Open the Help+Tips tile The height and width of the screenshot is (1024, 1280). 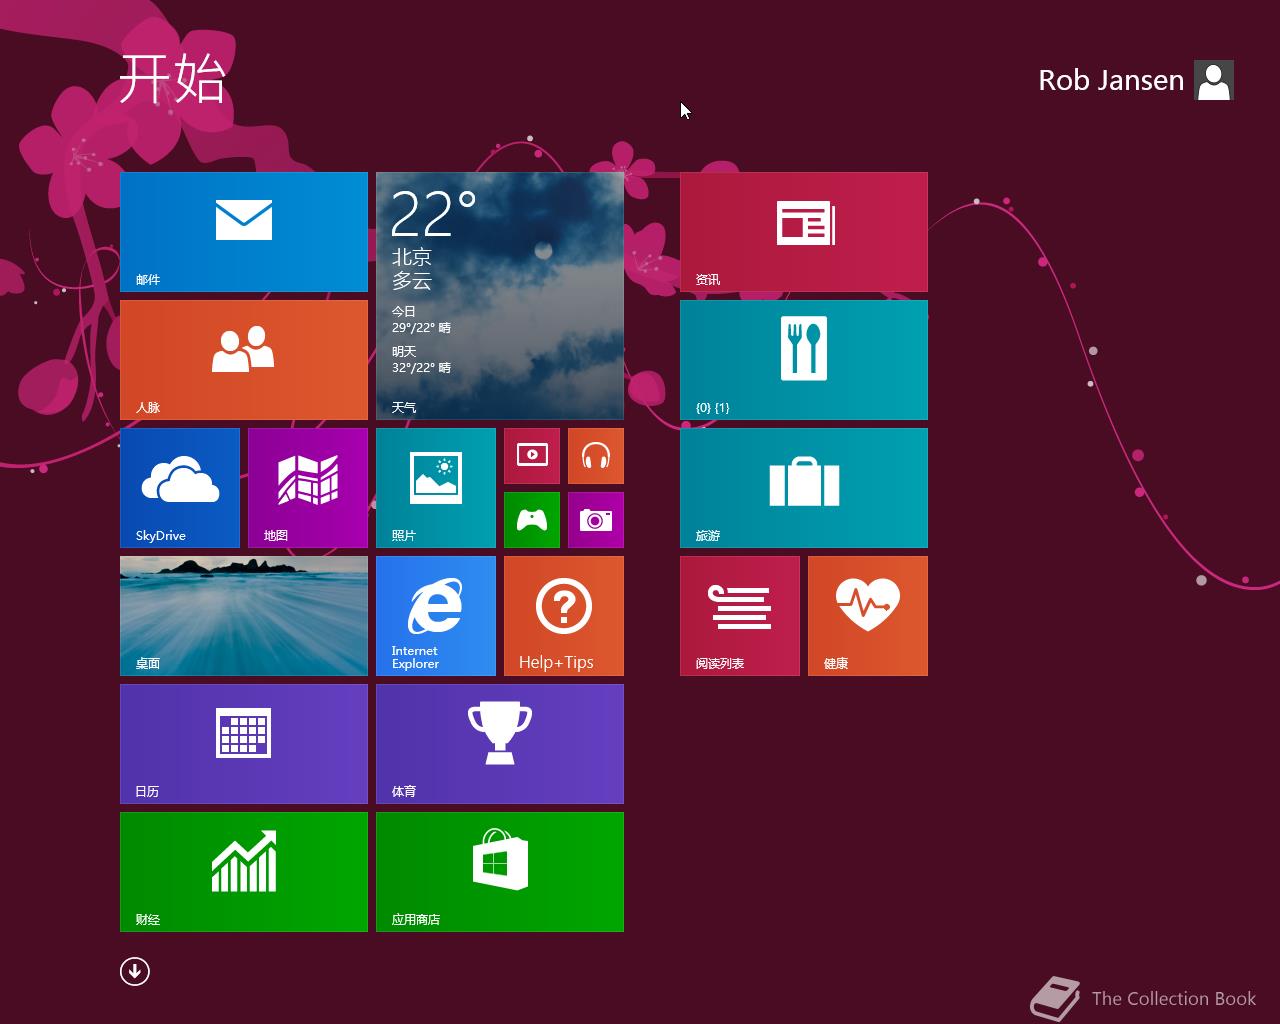coord(564,616)
